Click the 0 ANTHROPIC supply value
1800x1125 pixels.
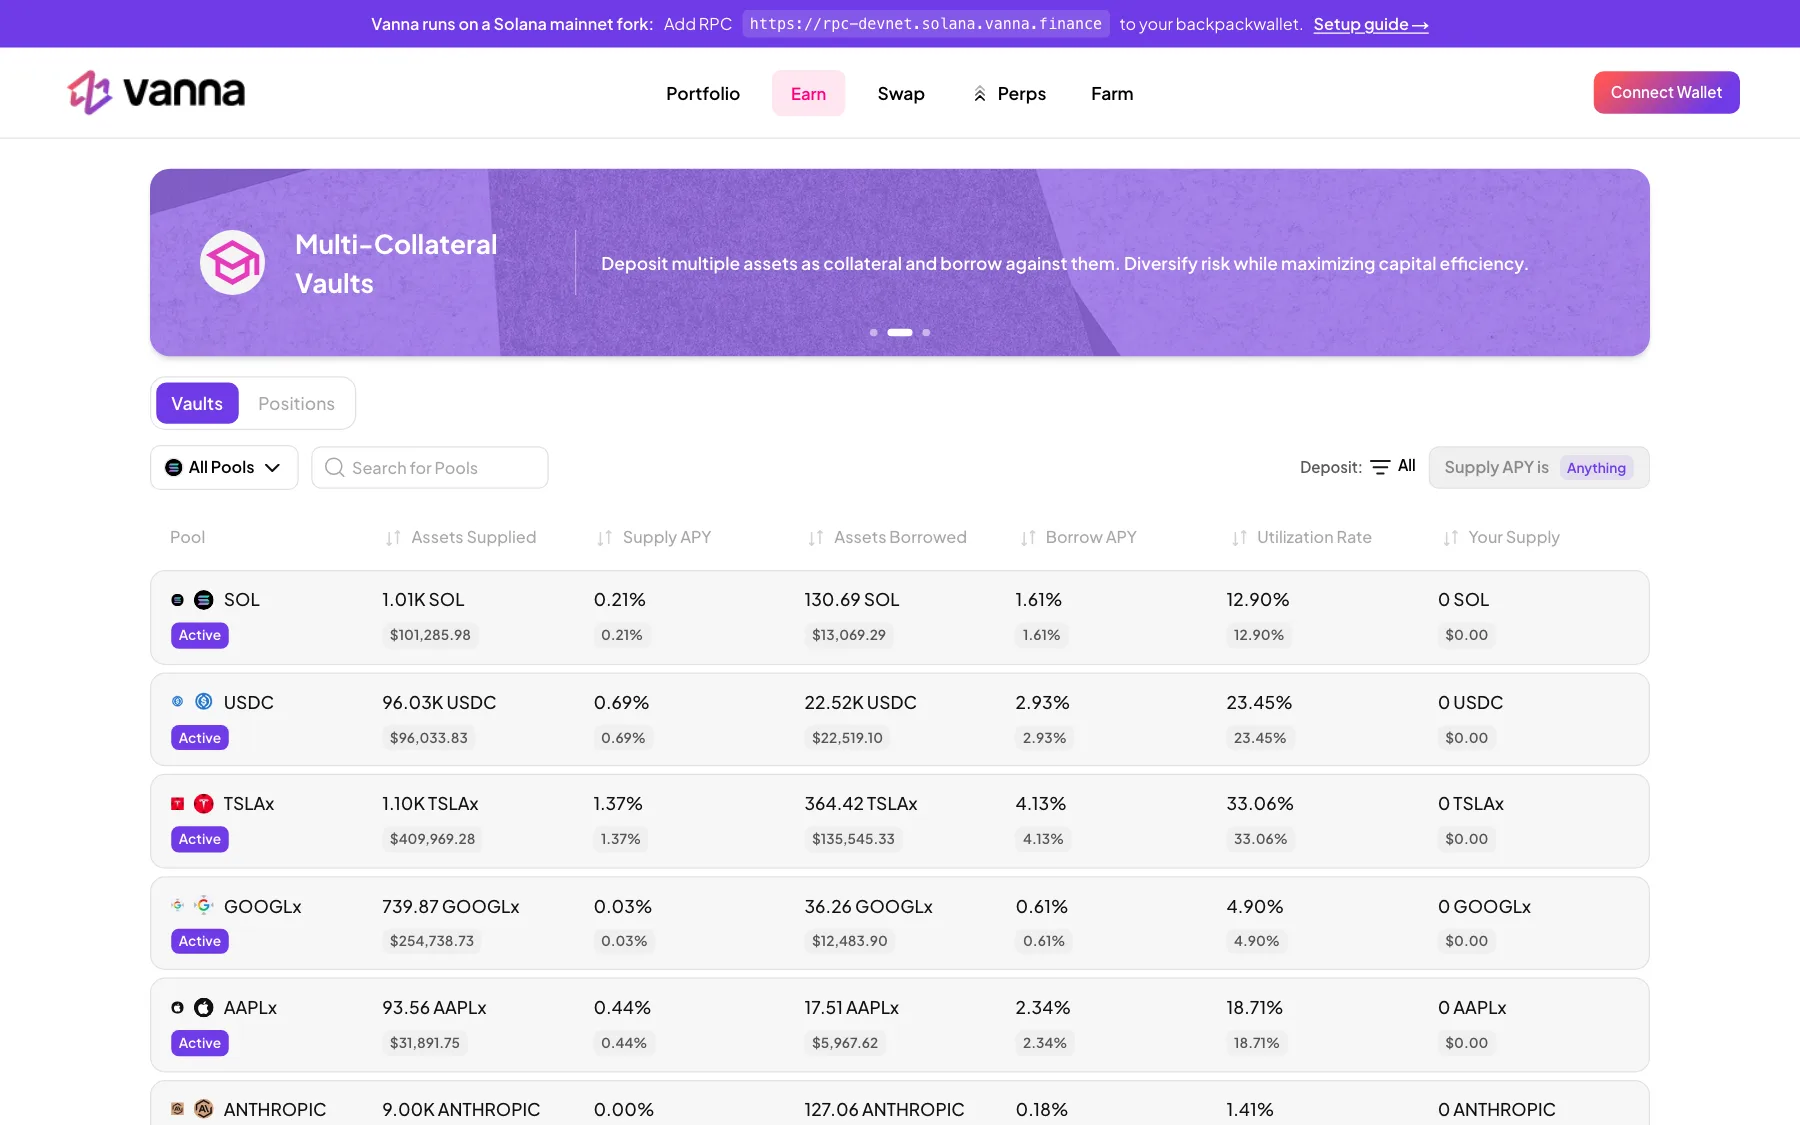tap(1497, 1110)
